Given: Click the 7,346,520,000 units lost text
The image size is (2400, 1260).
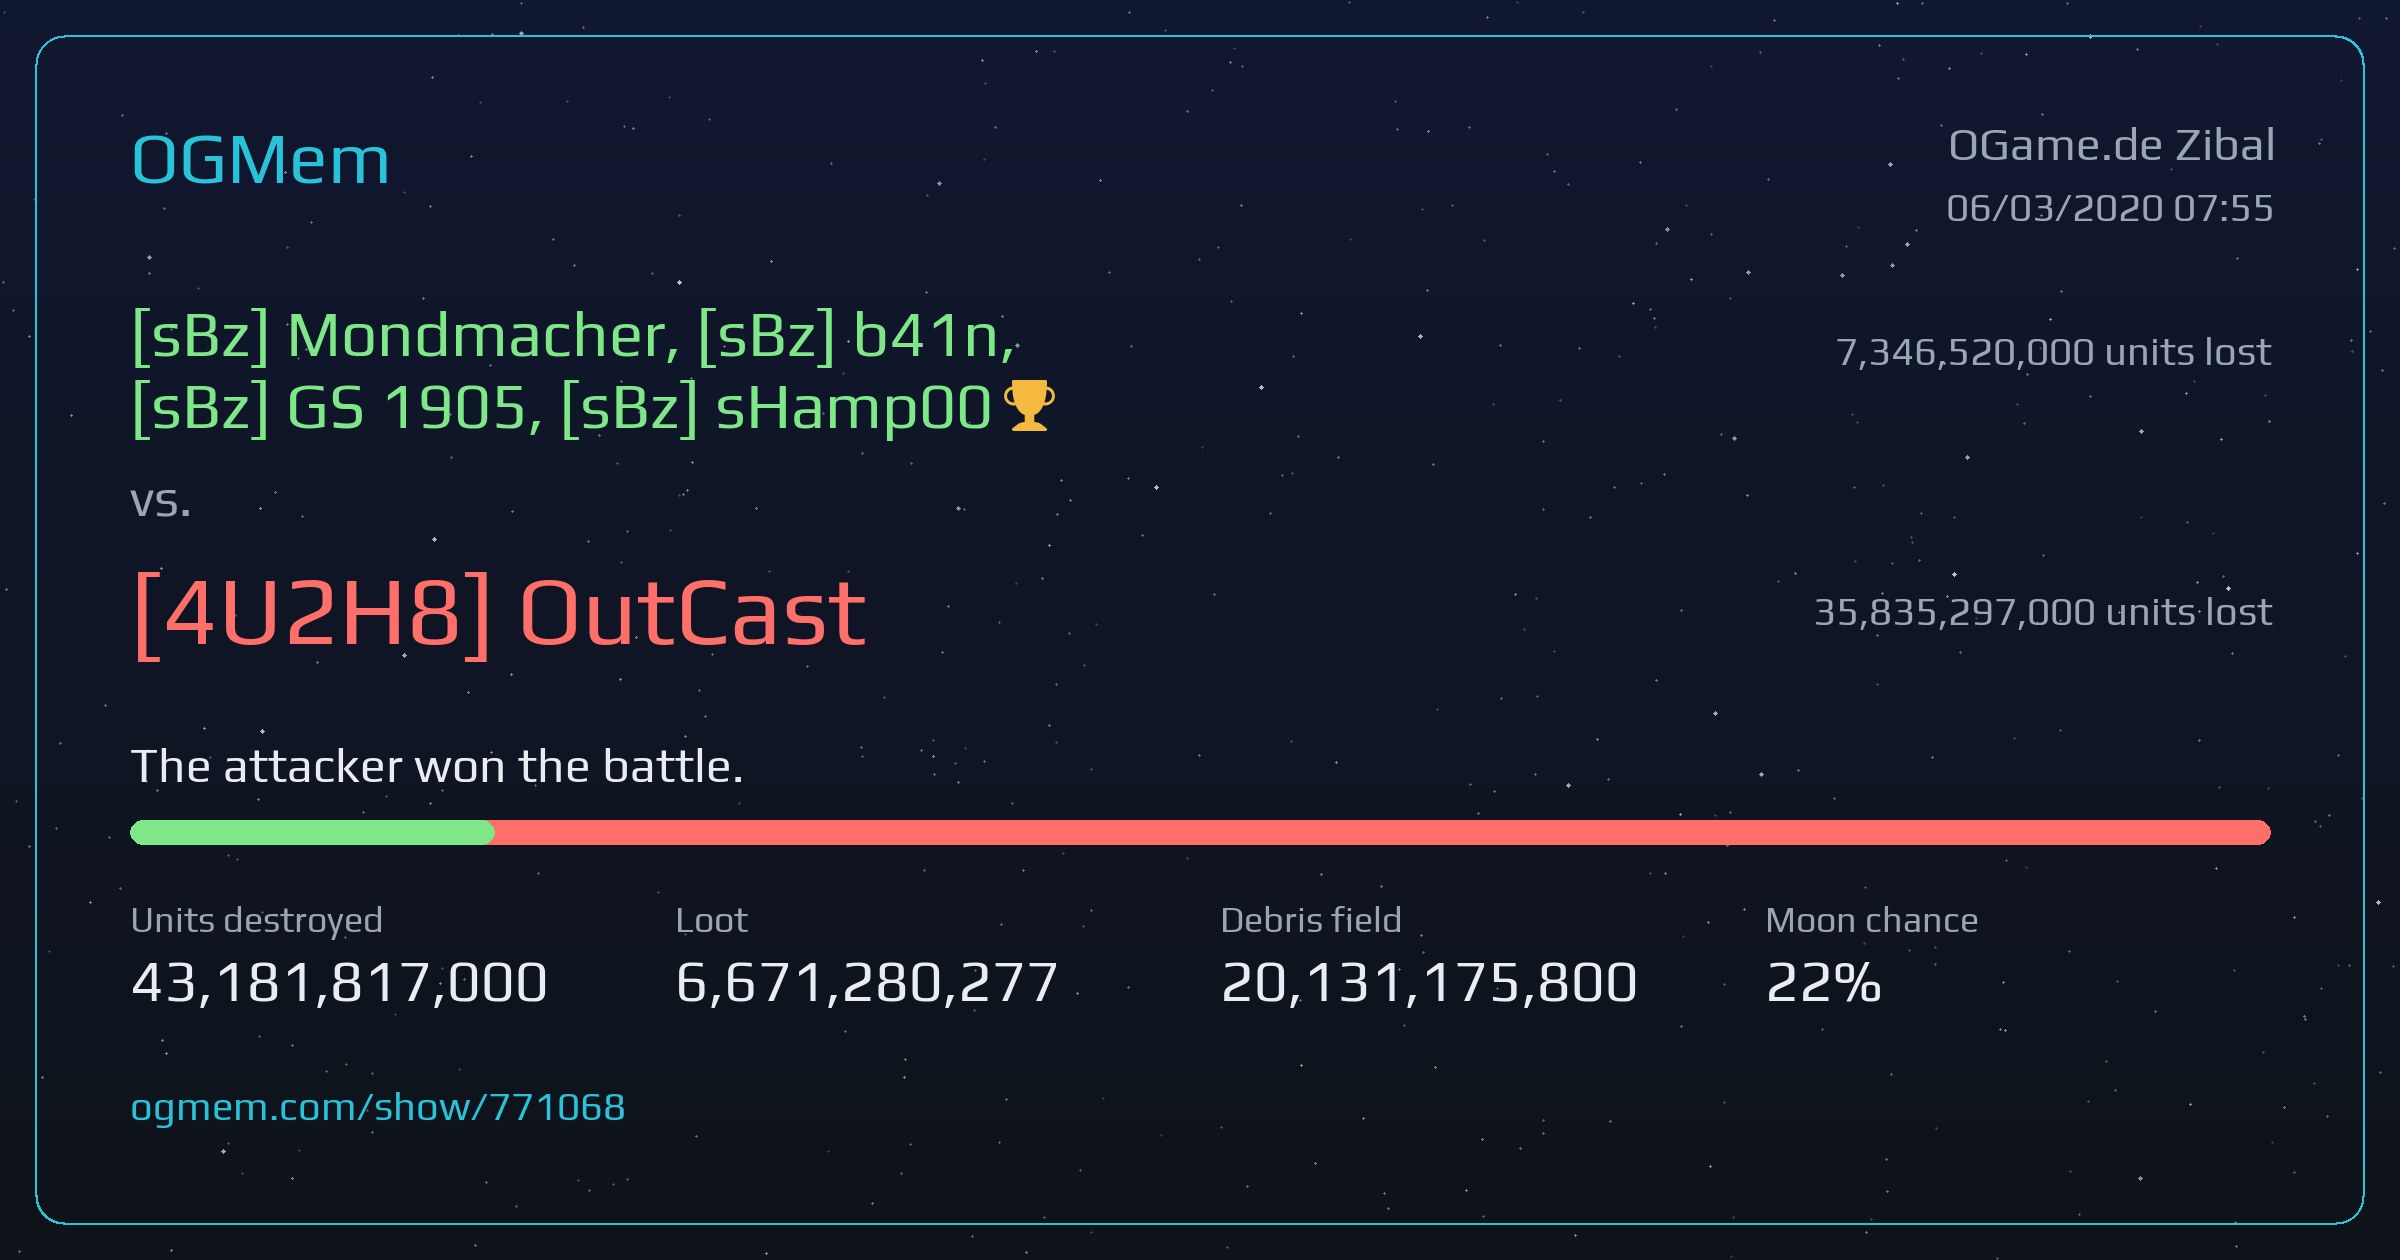Looking at the screenshot, I should point(2054,352).
